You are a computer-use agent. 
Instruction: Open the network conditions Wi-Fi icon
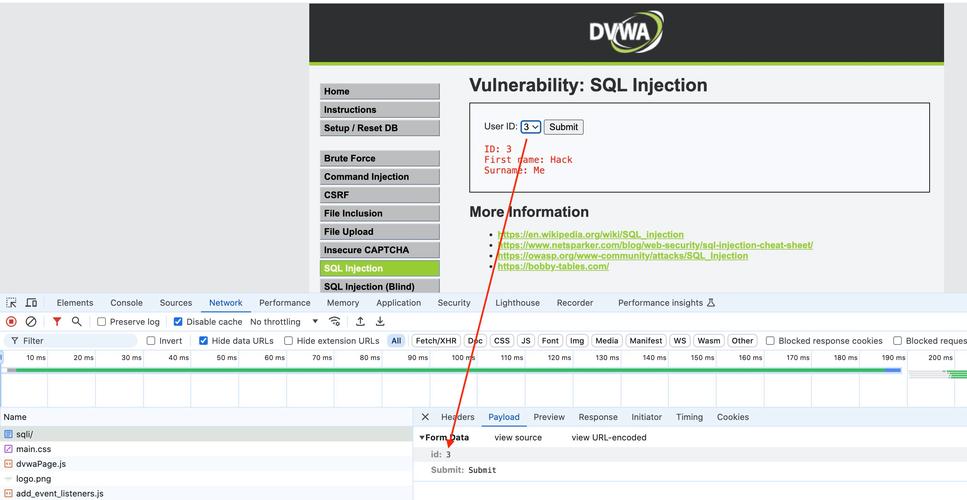(335, 322)
